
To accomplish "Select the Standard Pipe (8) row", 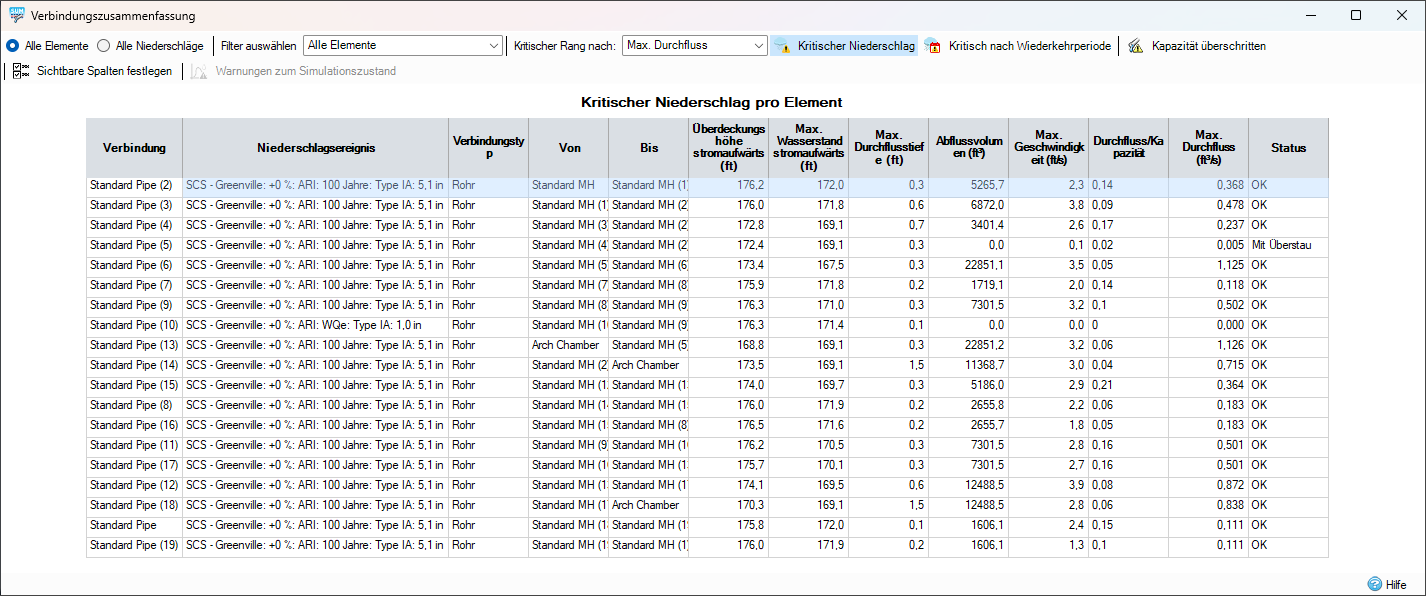I will 708,405.
